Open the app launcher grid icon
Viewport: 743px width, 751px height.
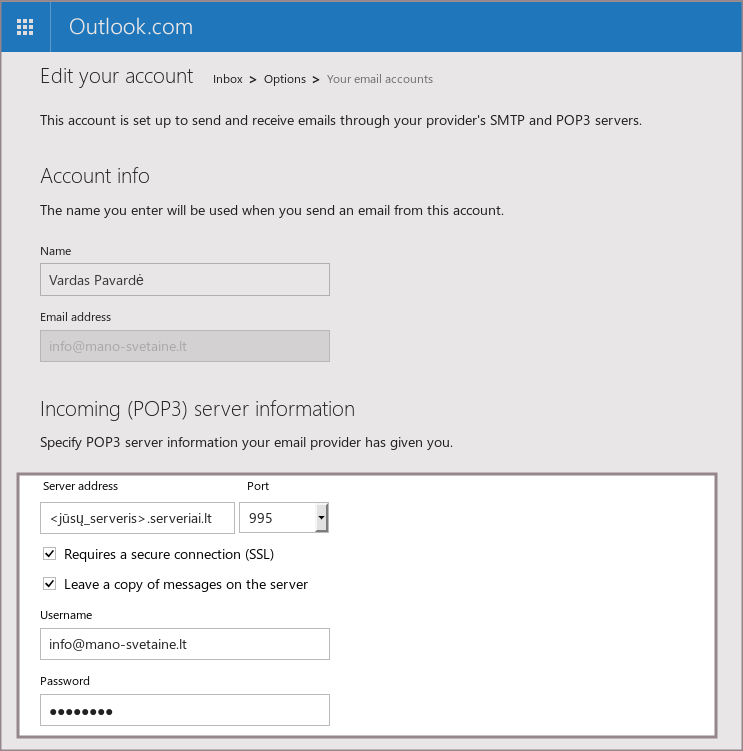[x=26, y=27]
